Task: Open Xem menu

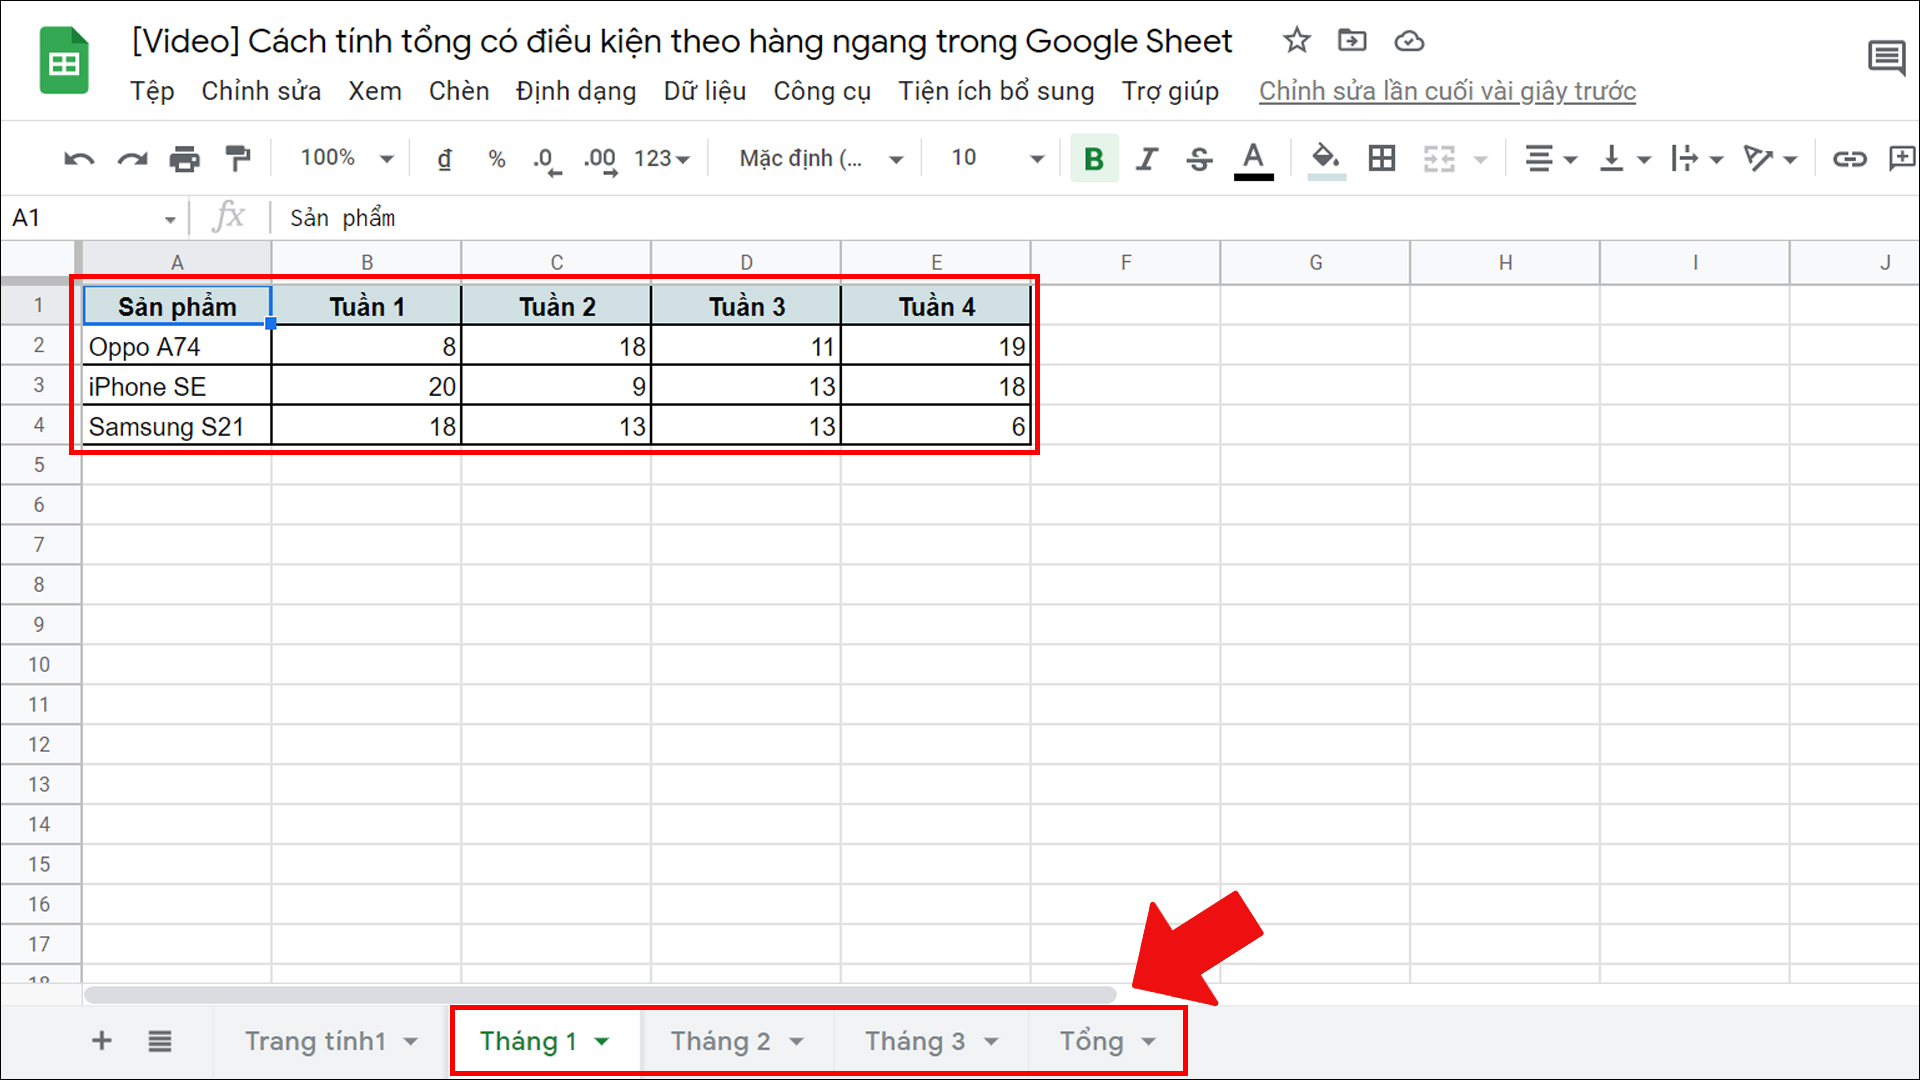Action: 375,91
